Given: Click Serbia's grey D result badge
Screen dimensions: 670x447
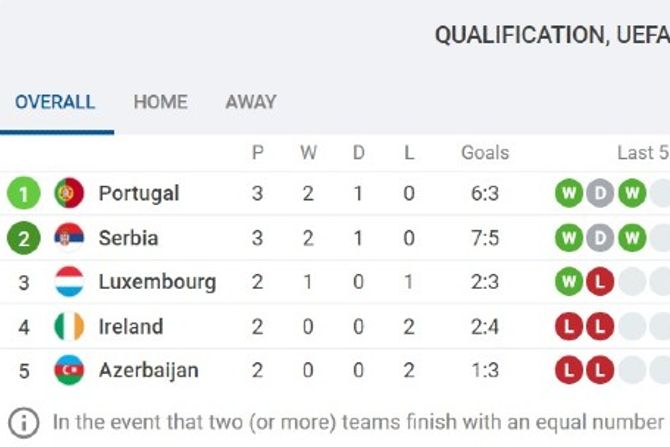Looking at the screenshot, I should point(600,238).
